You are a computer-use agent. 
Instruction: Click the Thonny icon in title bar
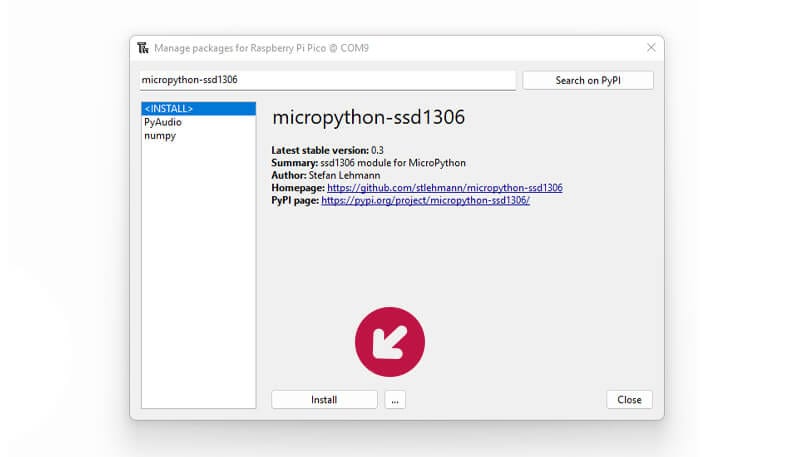pos(143,48)
